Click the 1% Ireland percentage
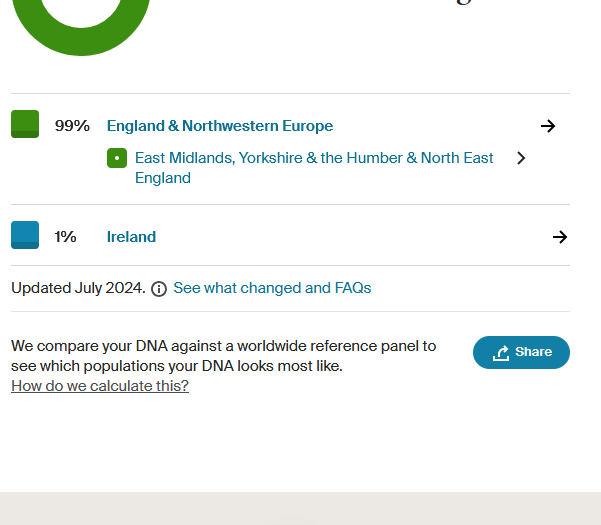 66,237
